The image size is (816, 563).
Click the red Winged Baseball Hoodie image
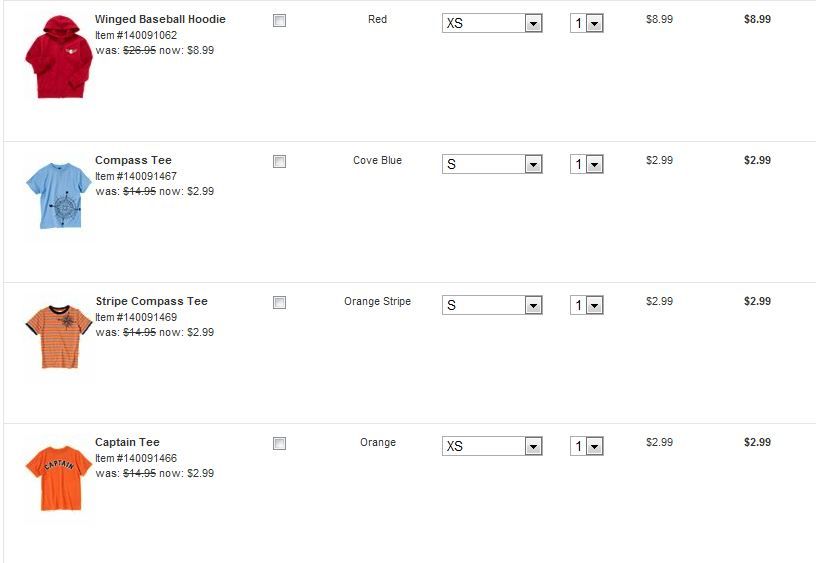coord(58,57)
